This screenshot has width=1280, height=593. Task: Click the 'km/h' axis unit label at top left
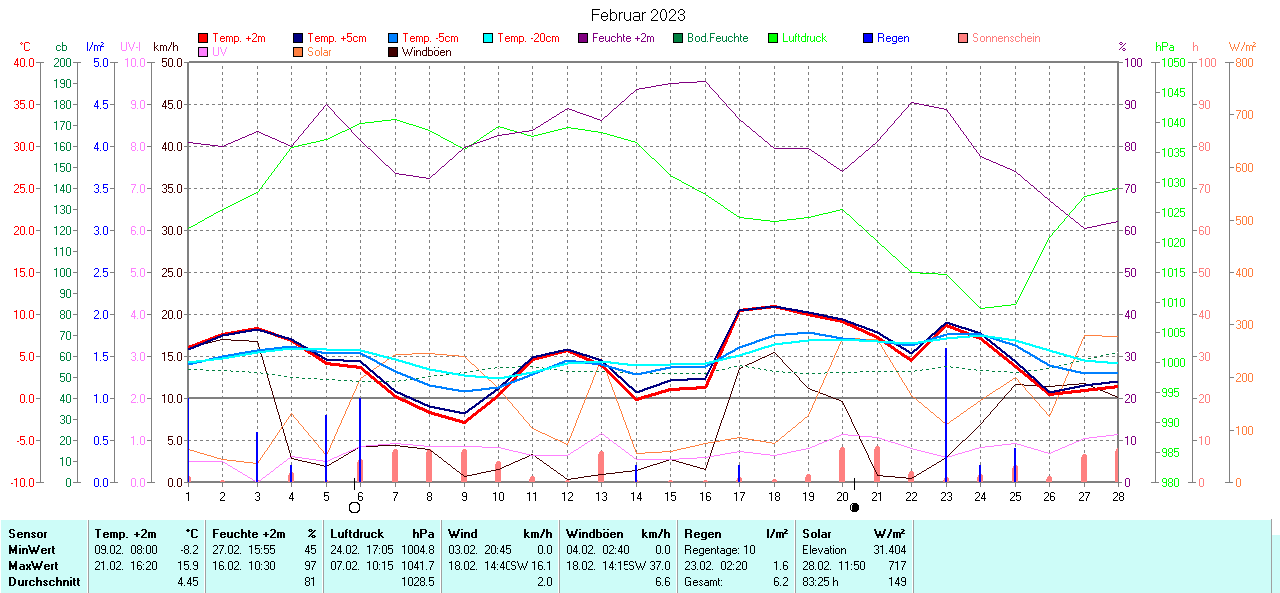click(166, 47)
